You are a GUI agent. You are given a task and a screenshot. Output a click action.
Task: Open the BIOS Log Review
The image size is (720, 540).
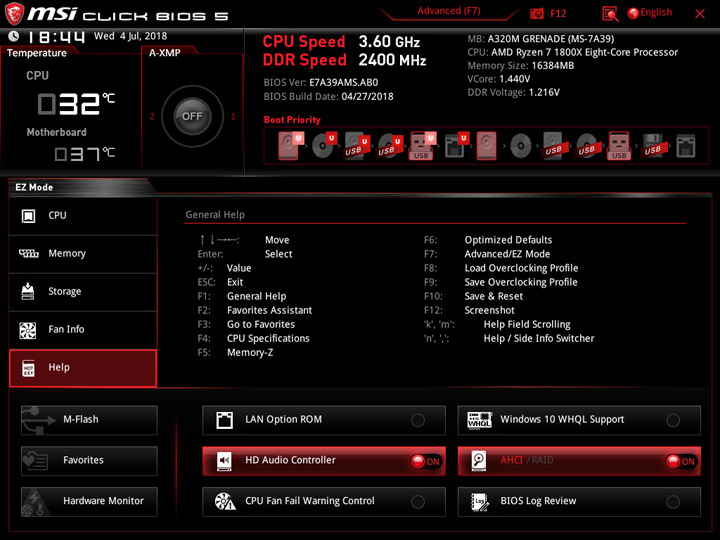coord(579,501)
